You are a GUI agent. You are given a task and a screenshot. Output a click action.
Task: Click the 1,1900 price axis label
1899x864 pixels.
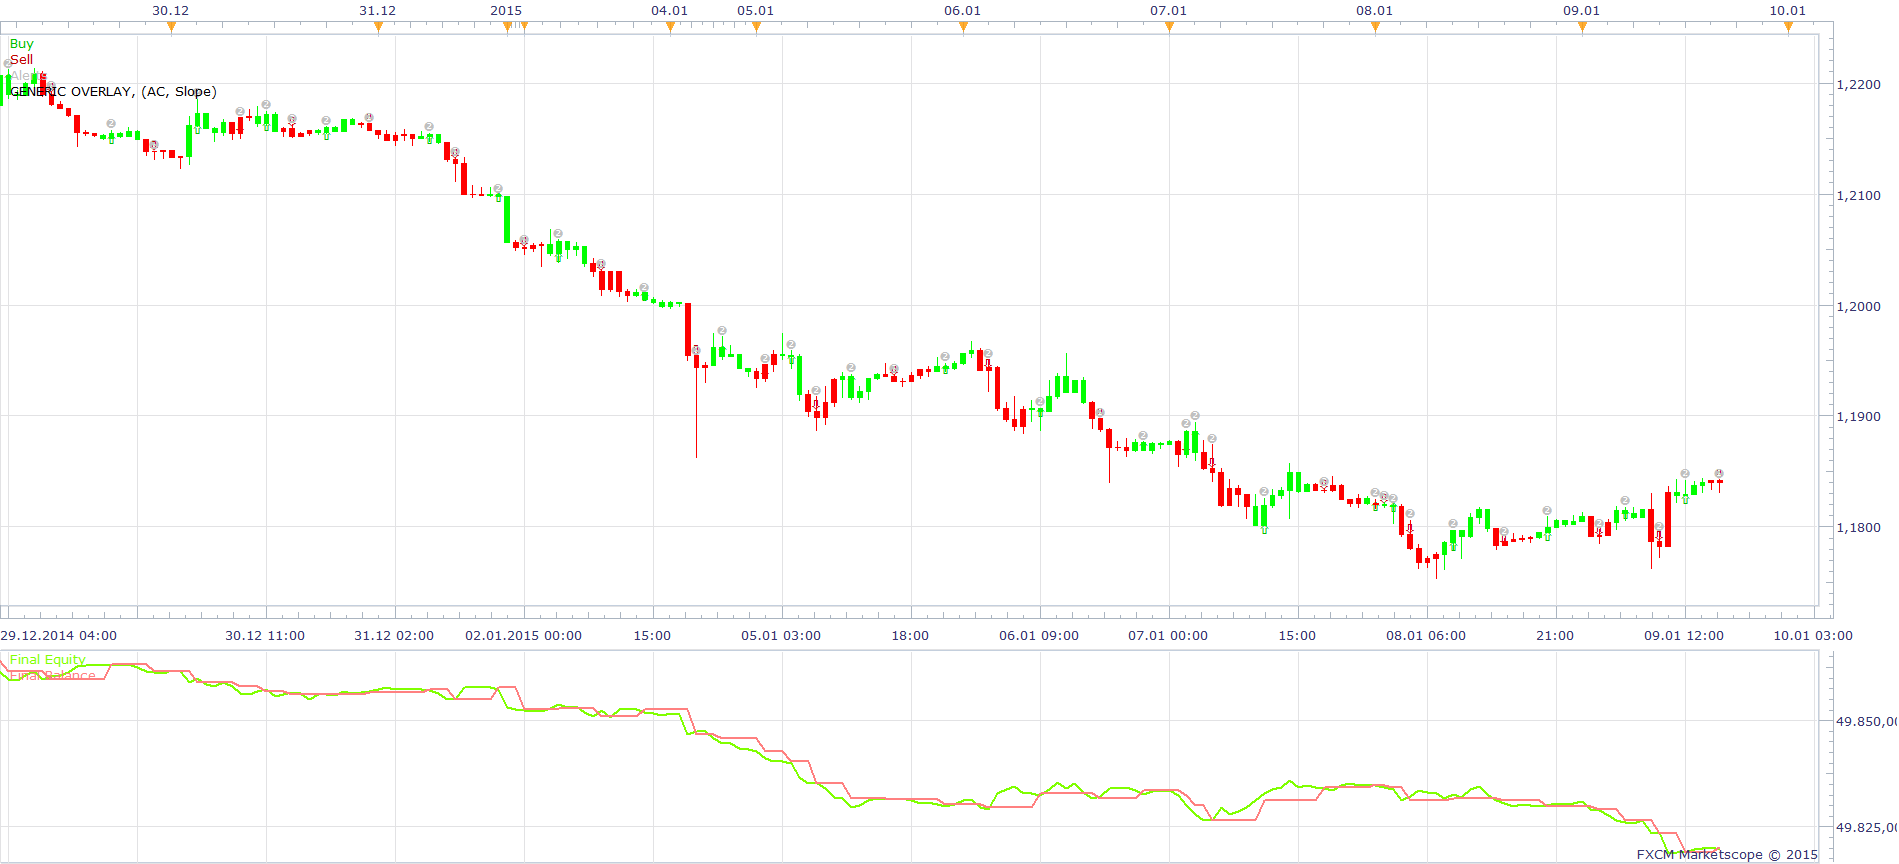1859,417
